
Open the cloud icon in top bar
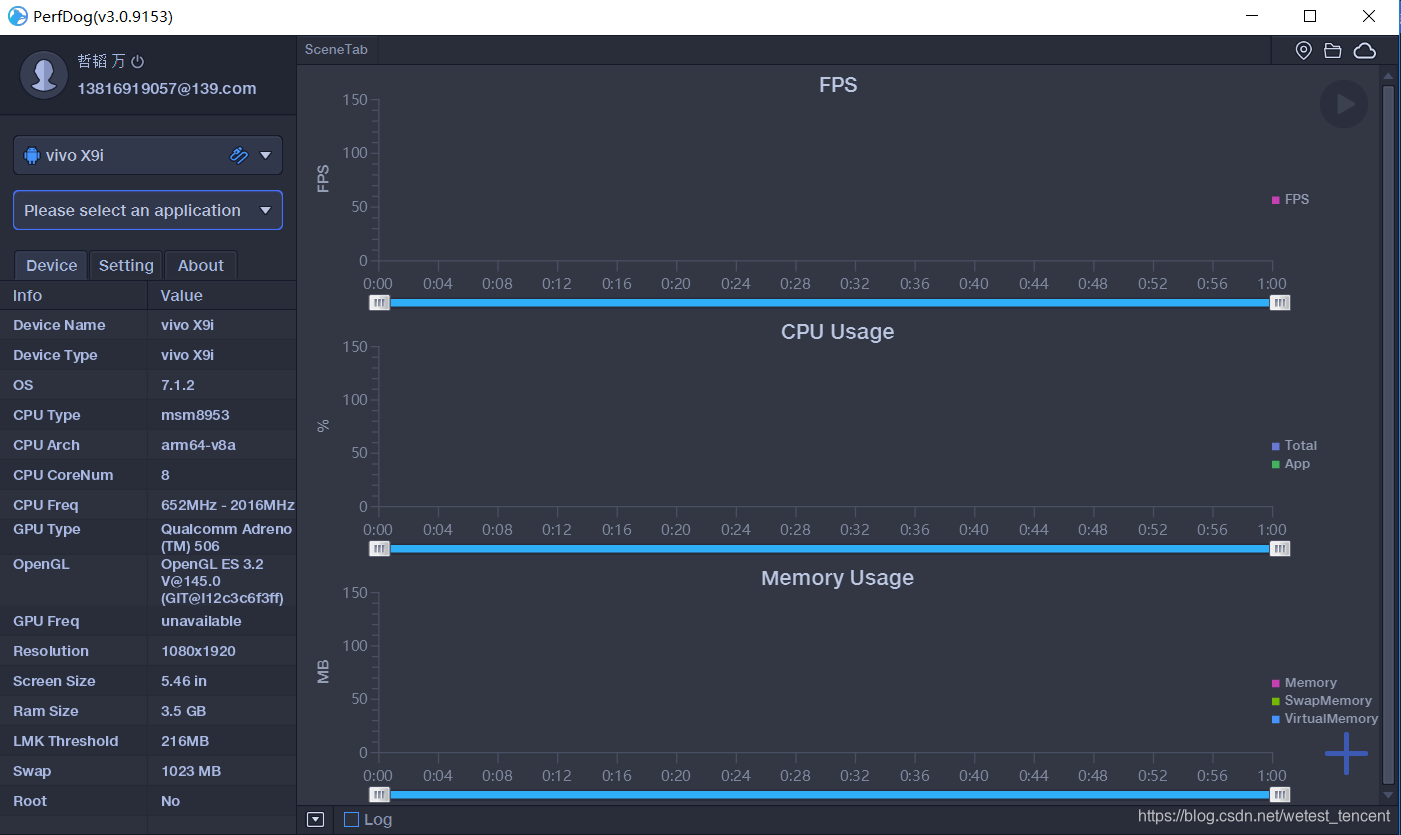point(1364,50)
